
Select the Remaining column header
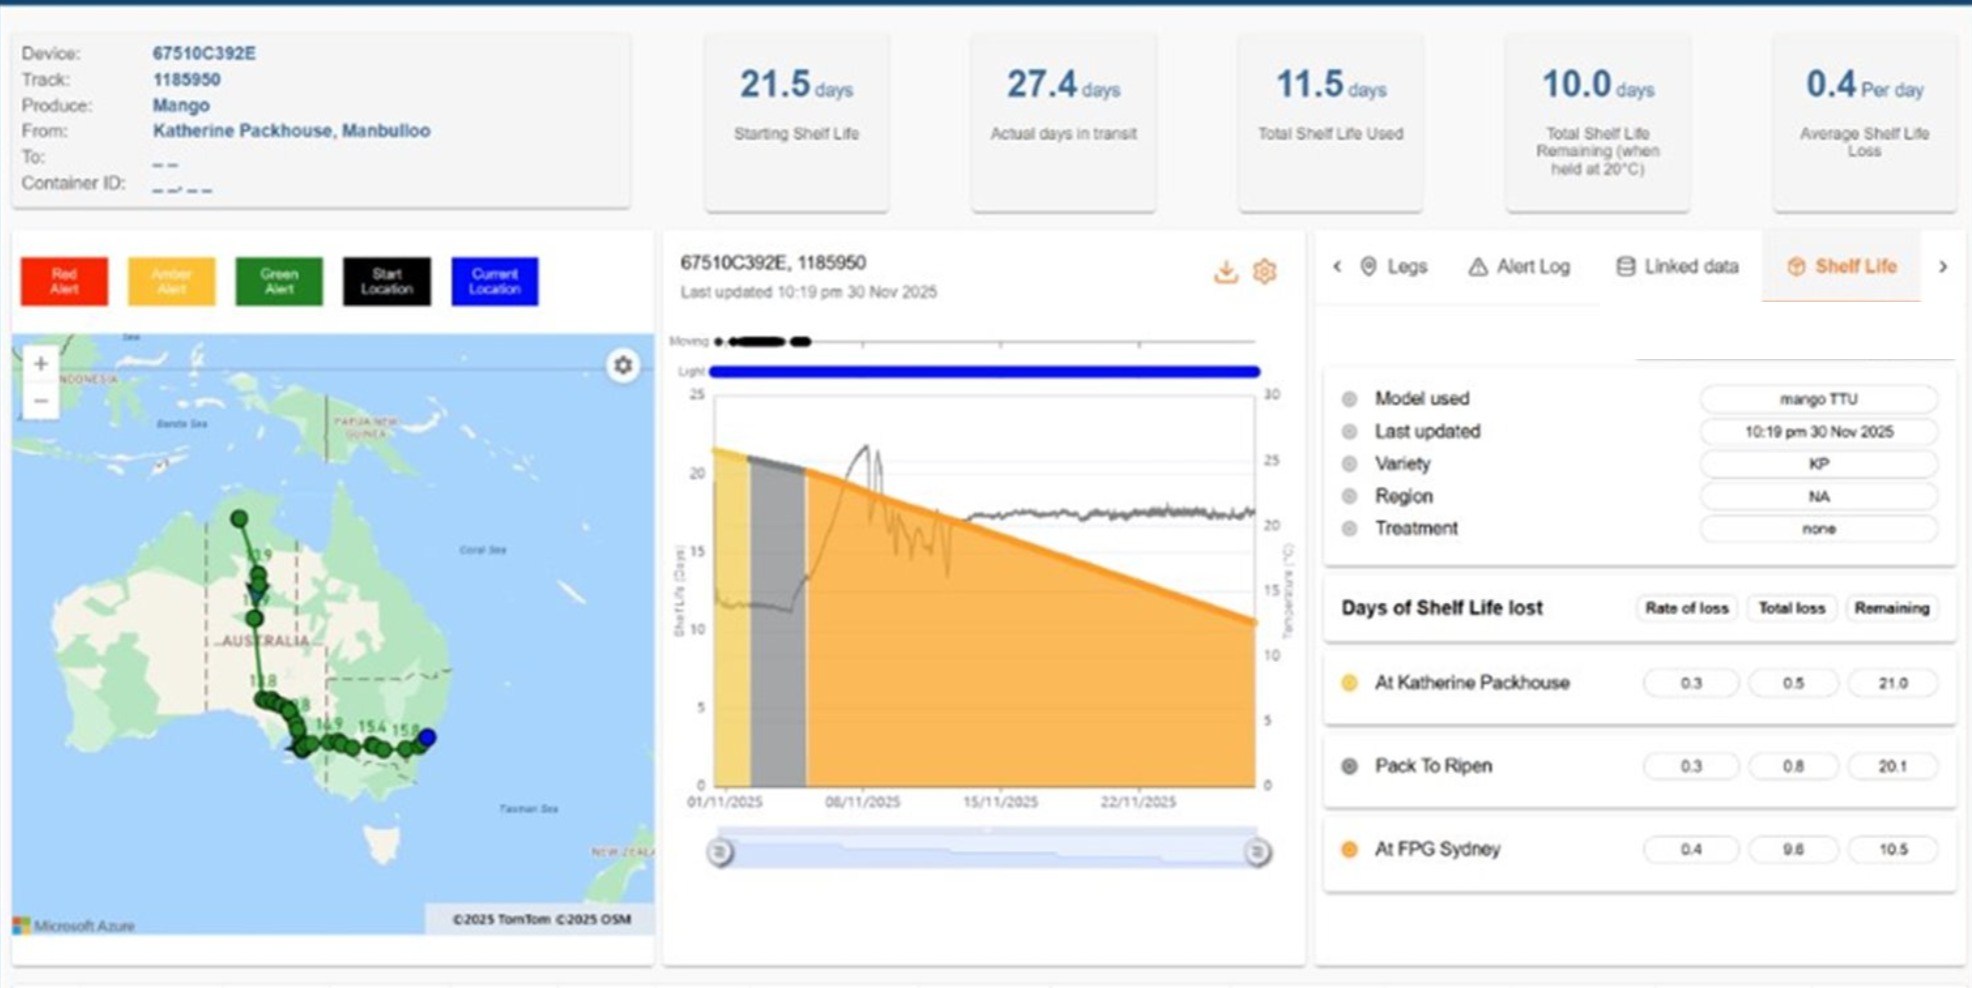1891,608
